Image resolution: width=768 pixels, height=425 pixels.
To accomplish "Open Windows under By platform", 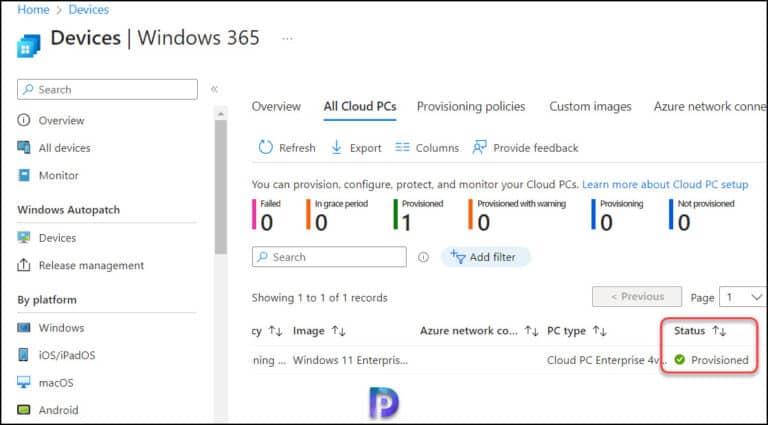I will pos(61,328).
